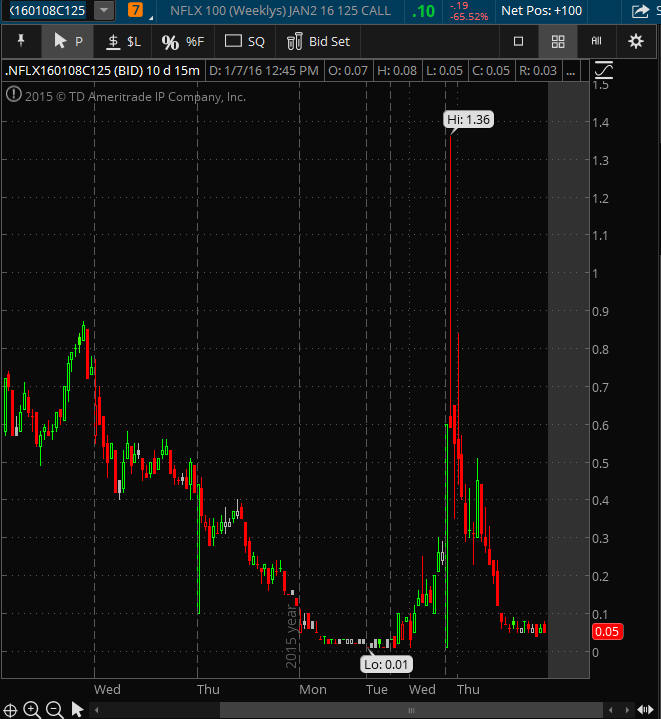Click the Tue label on time axis
661x719 pixels.
377,690
